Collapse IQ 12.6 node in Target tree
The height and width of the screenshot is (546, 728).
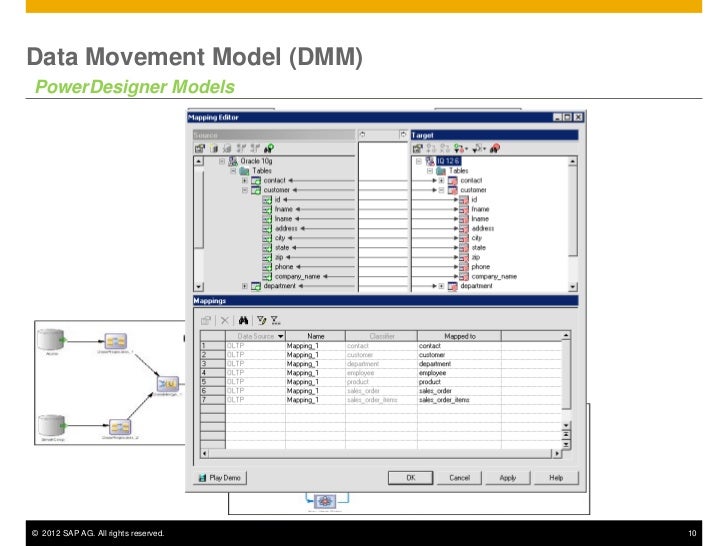[419, 161]
